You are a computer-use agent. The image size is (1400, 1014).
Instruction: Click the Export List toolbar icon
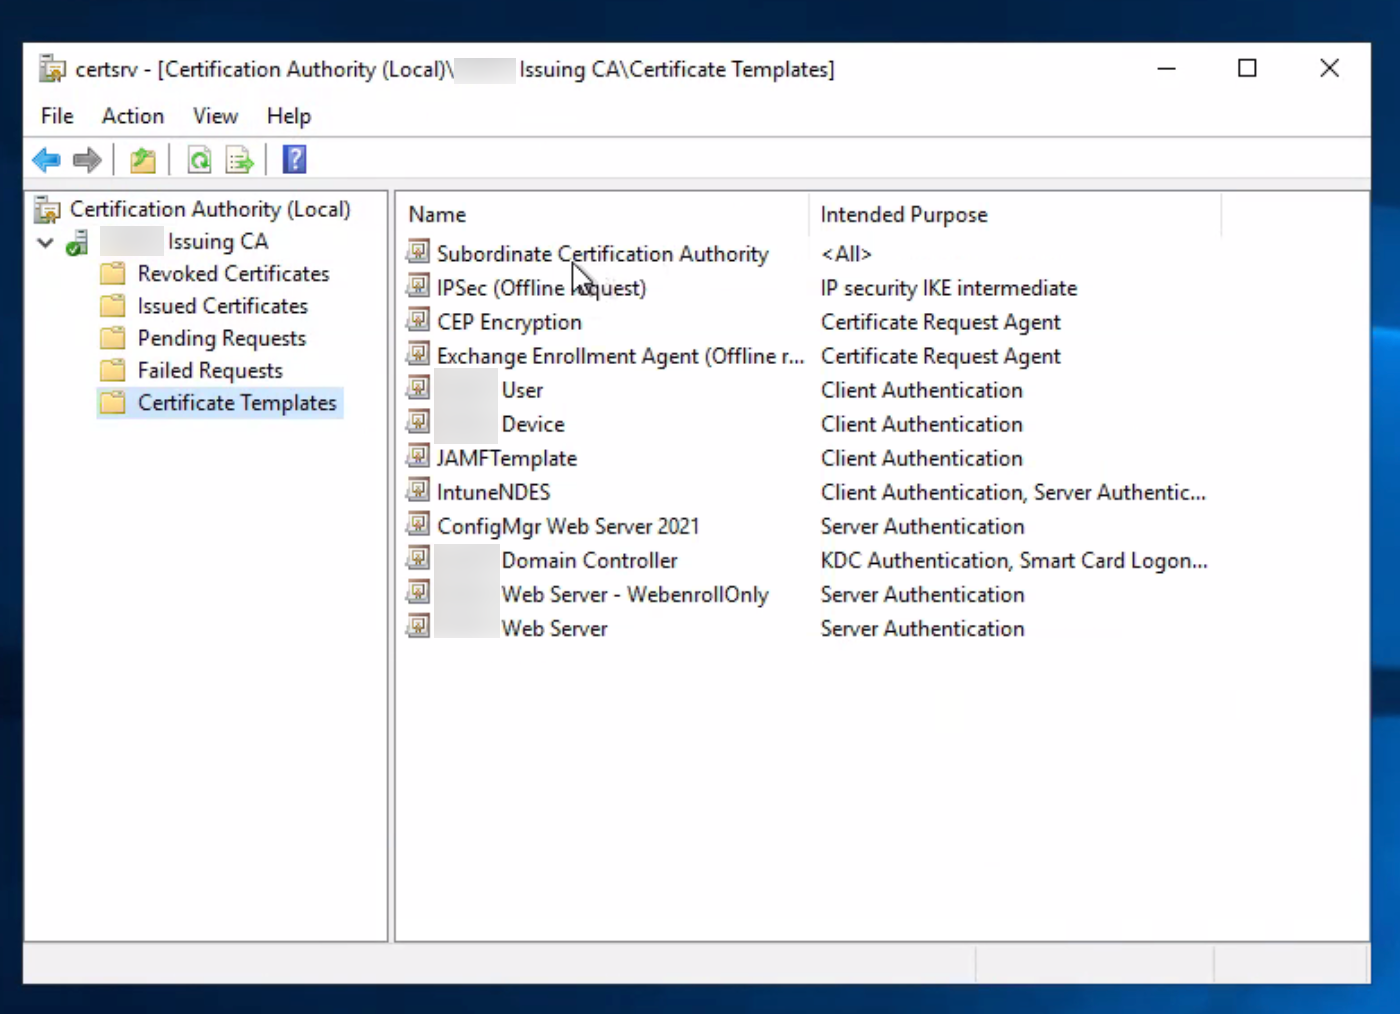pos(240,160)
